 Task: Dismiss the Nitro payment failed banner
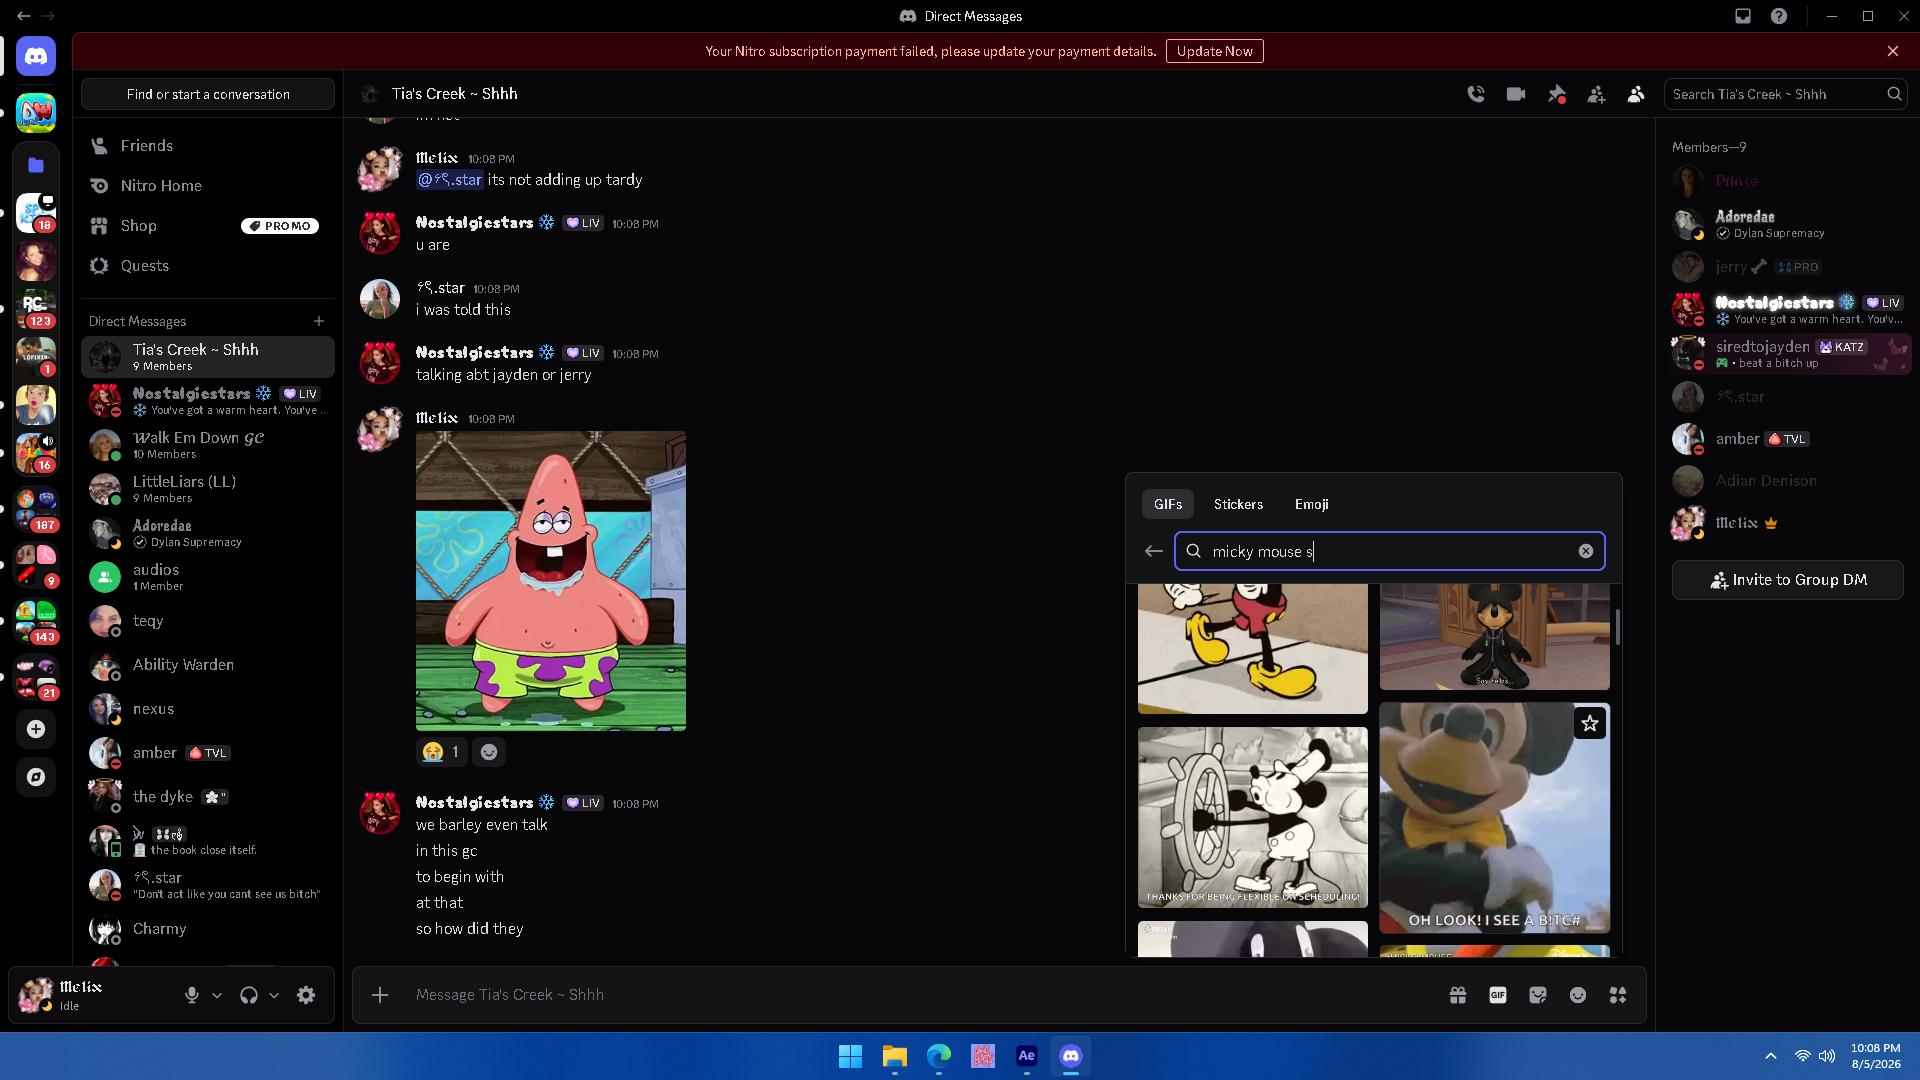pos(1893,51)
